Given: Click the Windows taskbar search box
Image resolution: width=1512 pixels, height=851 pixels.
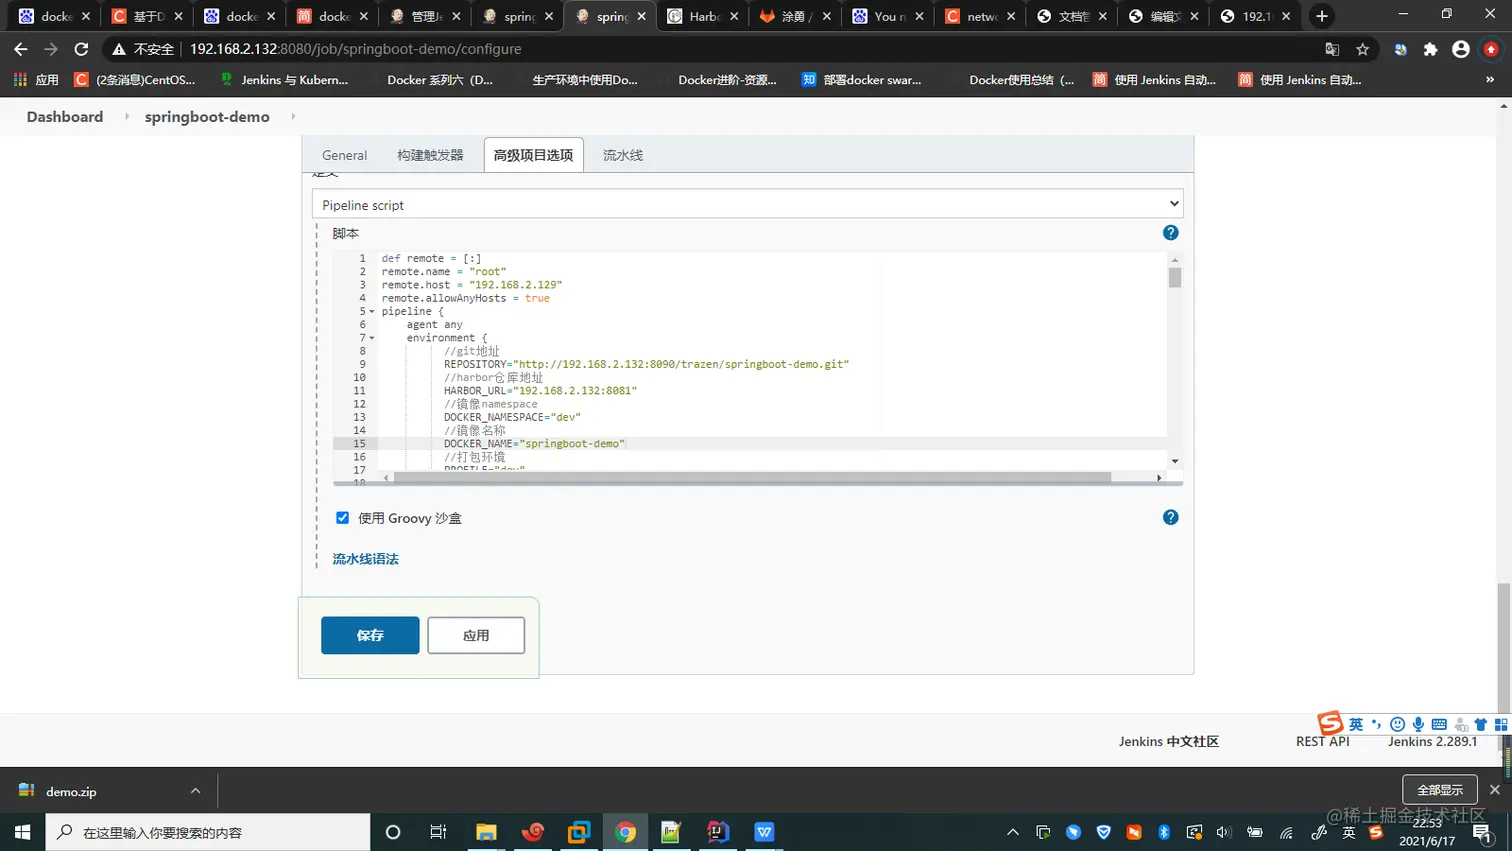Looking at the screenshot, I should pos(208,832).
